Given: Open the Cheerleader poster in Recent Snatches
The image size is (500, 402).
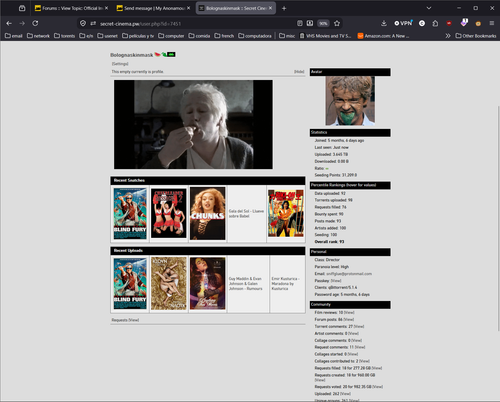Looking at the screenshot, I should [x=169, y=214].
